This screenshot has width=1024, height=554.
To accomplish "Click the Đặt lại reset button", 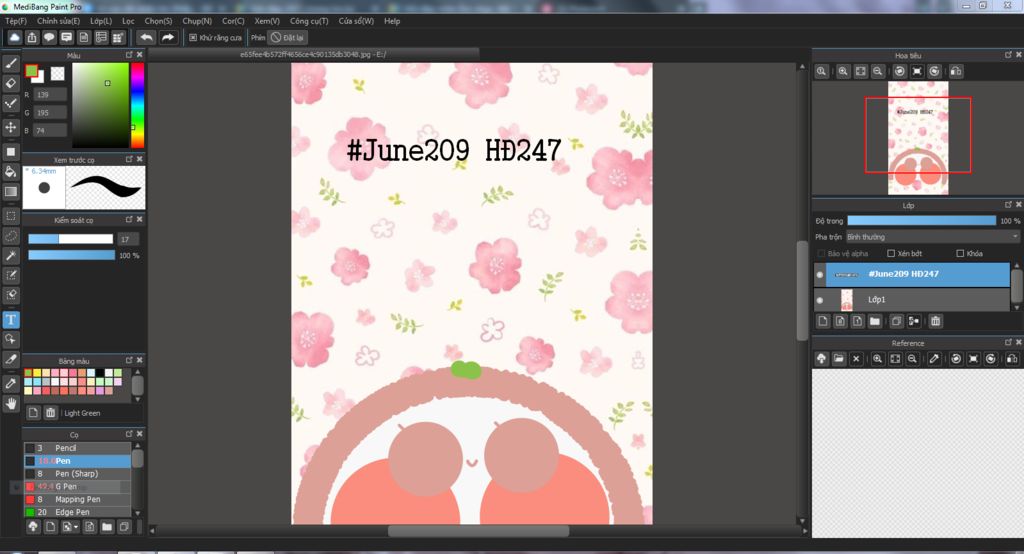I will 288,38.
